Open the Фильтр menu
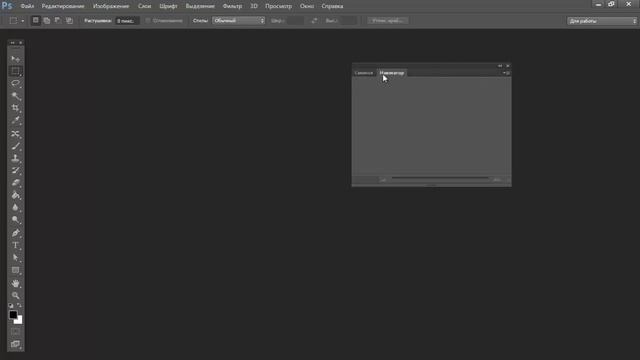Screen dimensions: 640x360 pyautogui.click(x=232, y=6)
